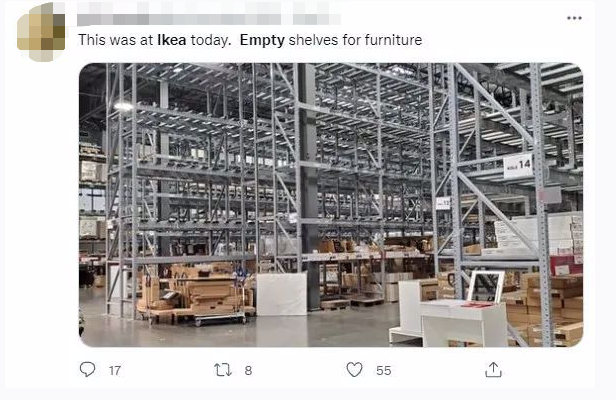This screenshot has height=400, width=616.
Task: Open the warehouse photo attachment
Action: point(331,205)
